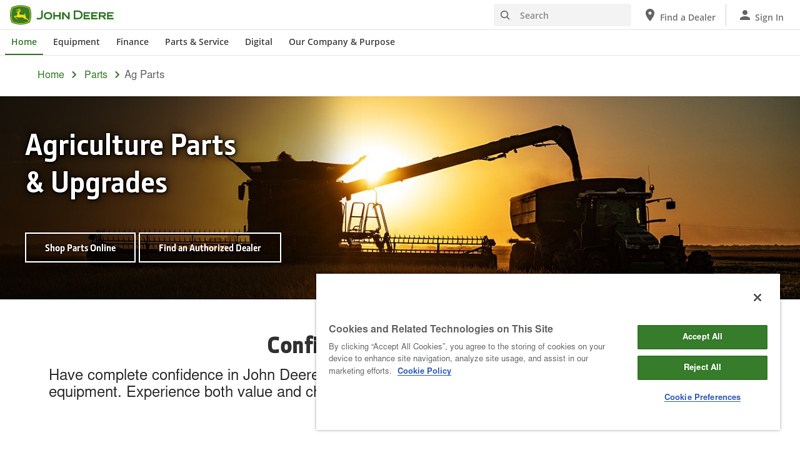Click the Sign In person icon
Viewport: 800px width, 450px height.
744,15
